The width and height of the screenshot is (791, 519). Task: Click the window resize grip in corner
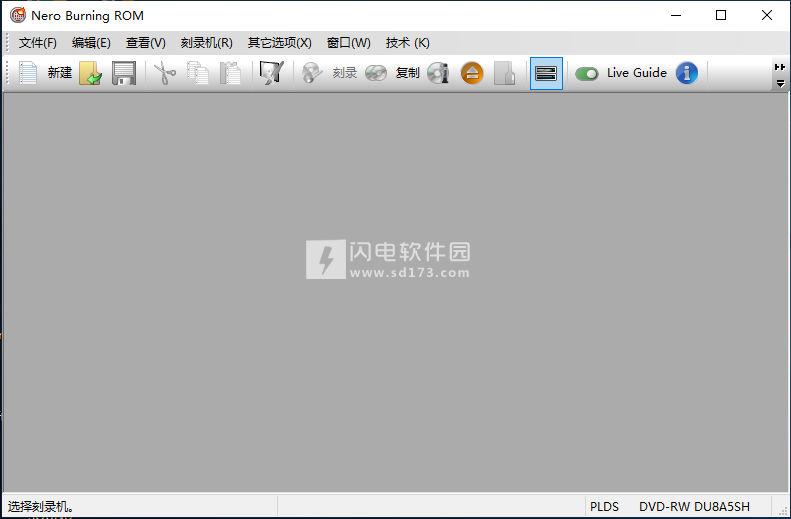click(783, 511)
